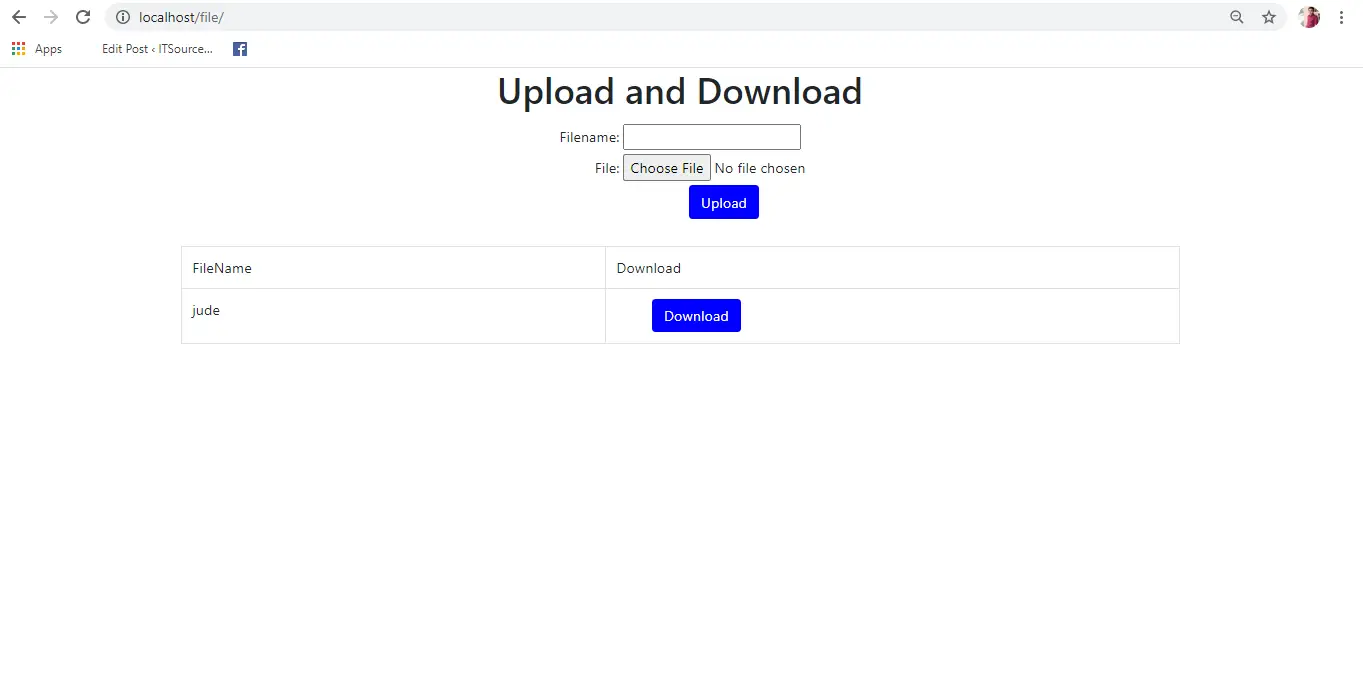Viewport: 1363px width, 693px height.
Task: Open the Chrome three-dot menu
Action: click(x=1341, y=17)
